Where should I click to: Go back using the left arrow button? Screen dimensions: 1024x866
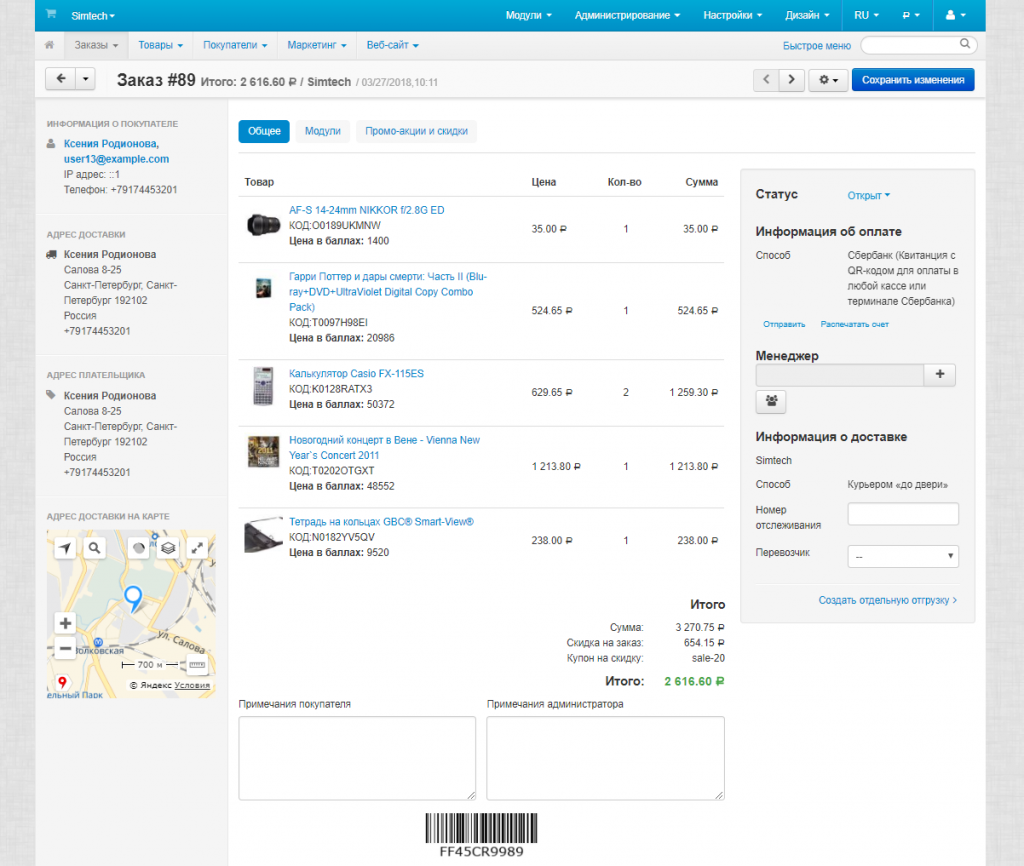coord(61,79)
